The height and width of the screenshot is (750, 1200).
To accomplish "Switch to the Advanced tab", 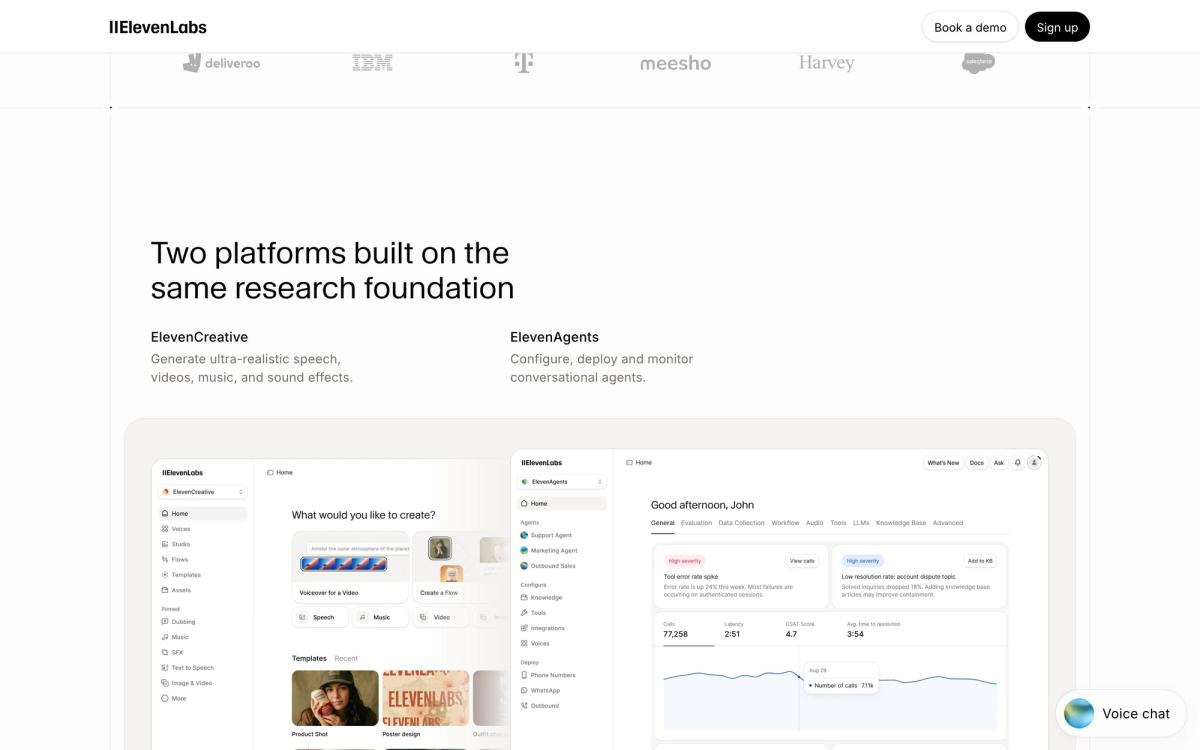I will click(x=948, y=523).
